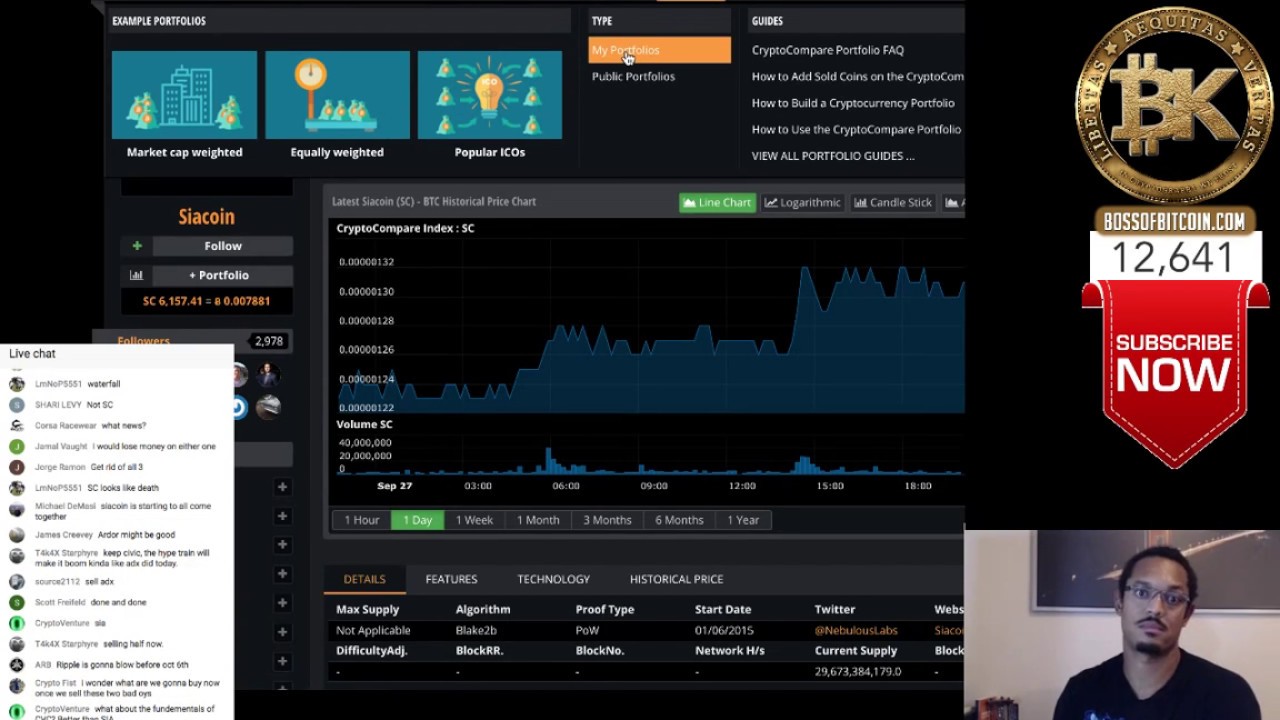Select Public Portfolios type option
The image size is (1280, 720).
click(633, 76)
